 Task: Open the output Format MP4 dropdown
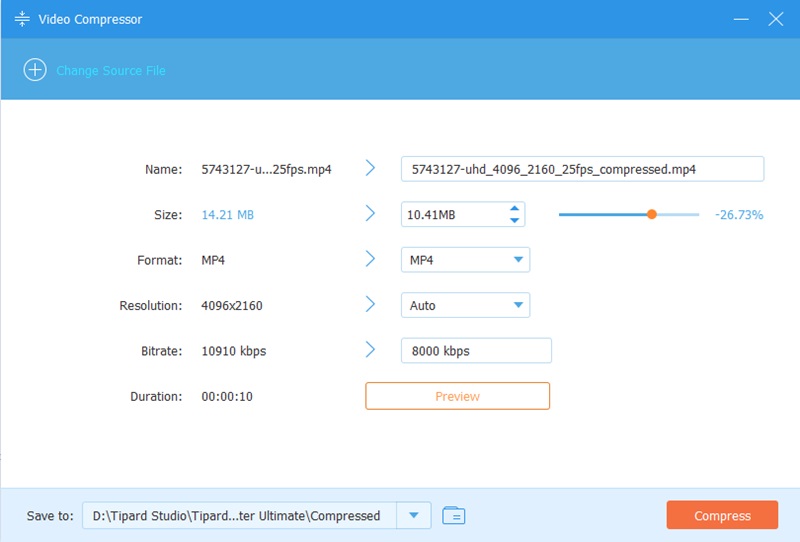(x=465, y=260)
